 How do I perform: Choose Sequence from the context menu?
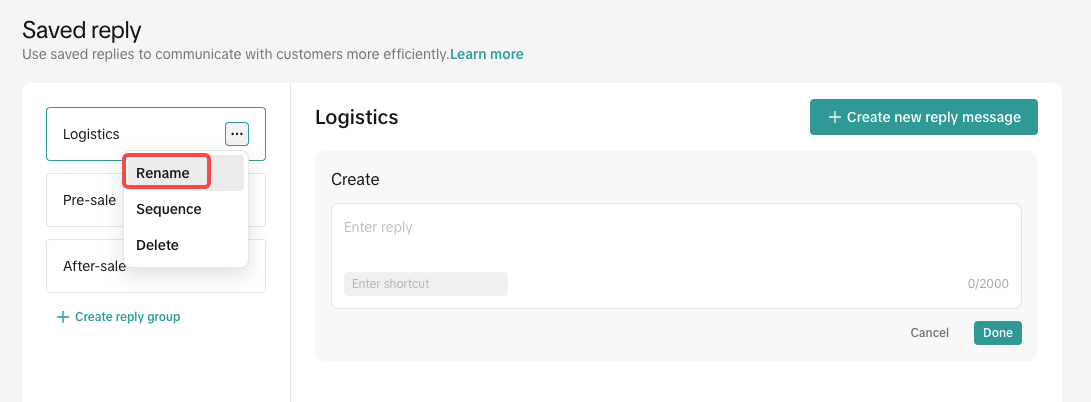pos(169,209)
